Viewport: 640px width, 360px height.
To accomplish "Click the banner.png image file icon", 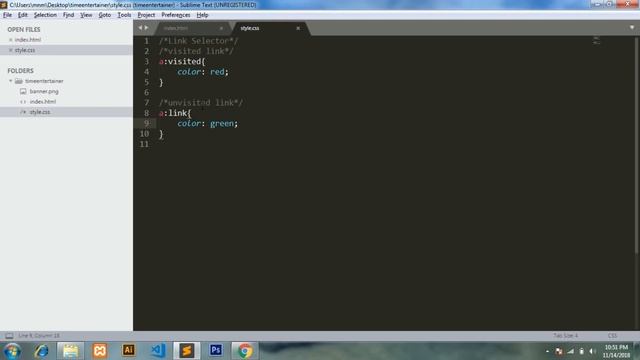I will (23, 91).
